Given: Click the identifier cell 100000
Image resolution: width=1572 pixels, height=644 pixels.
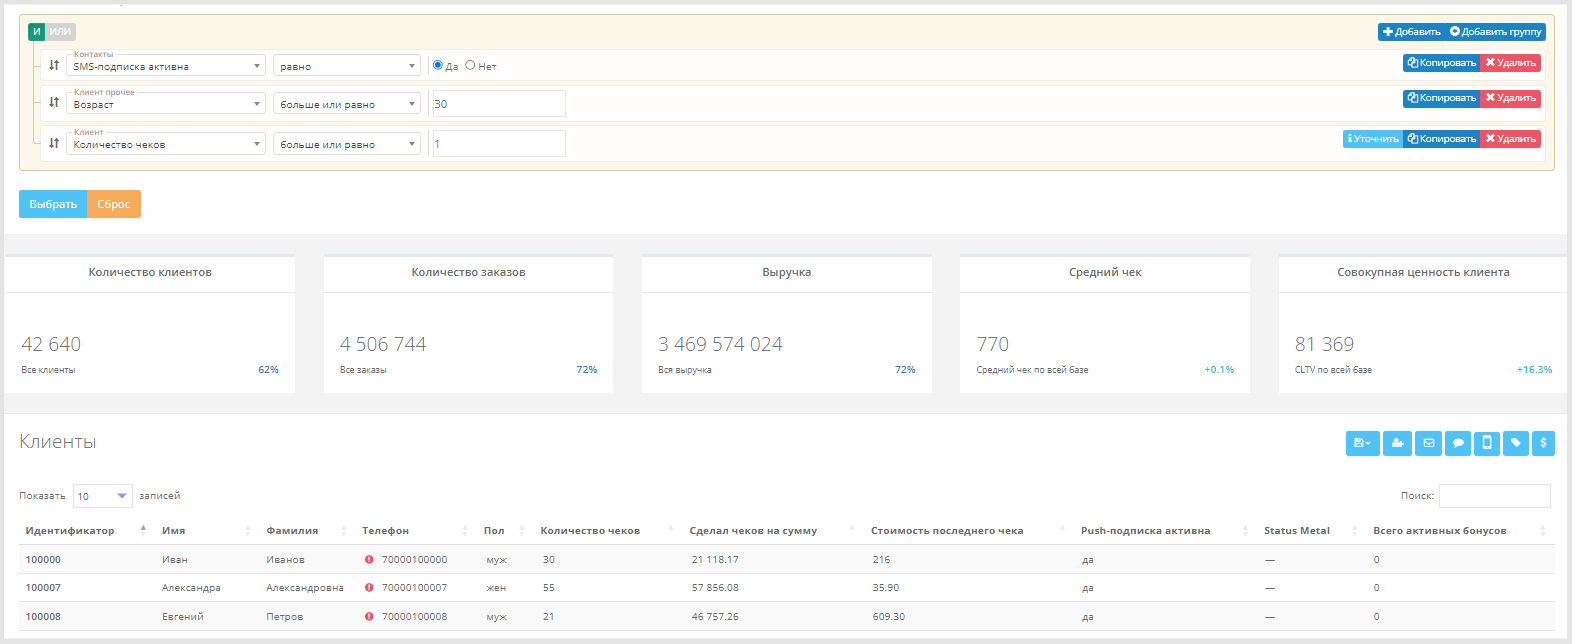Looking at the screenshot, I should [43, 560].
